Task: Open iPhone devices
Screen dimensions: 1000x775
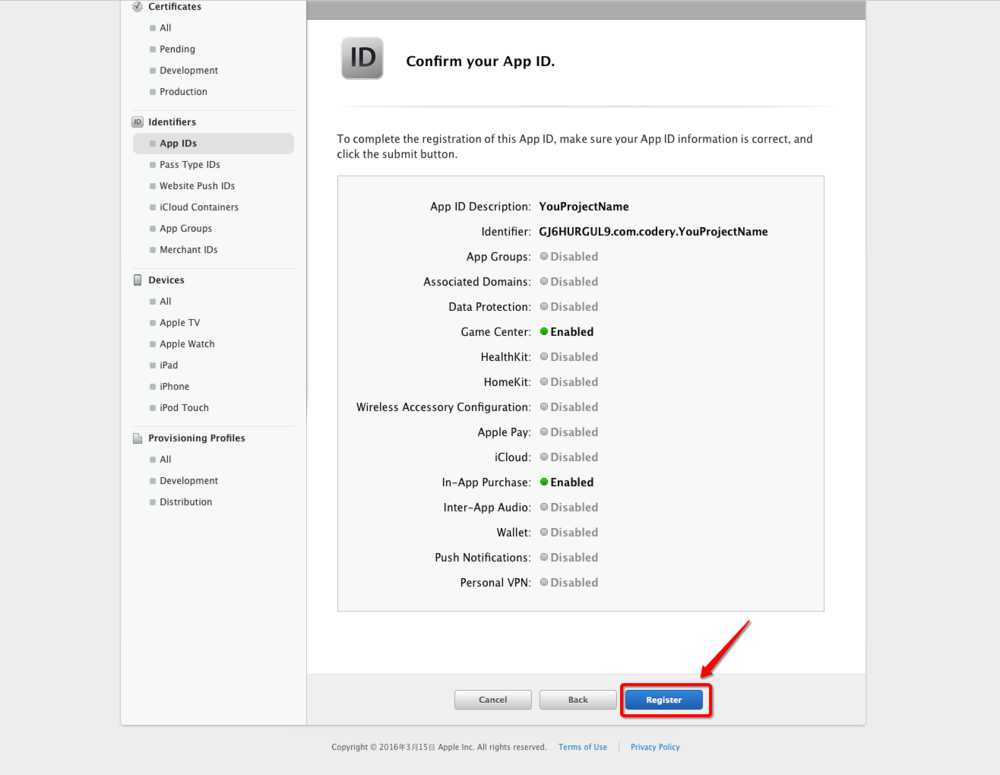Action: 174,387
